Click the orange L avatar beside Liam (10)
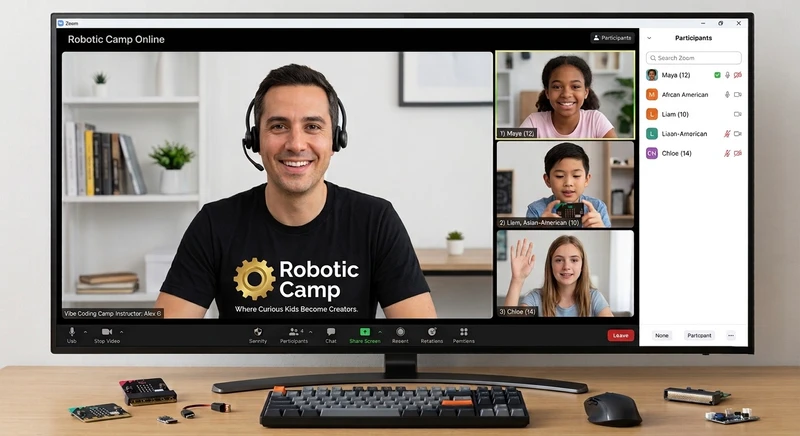The height and width of the screenshot is (436, 800). point(652,114)
